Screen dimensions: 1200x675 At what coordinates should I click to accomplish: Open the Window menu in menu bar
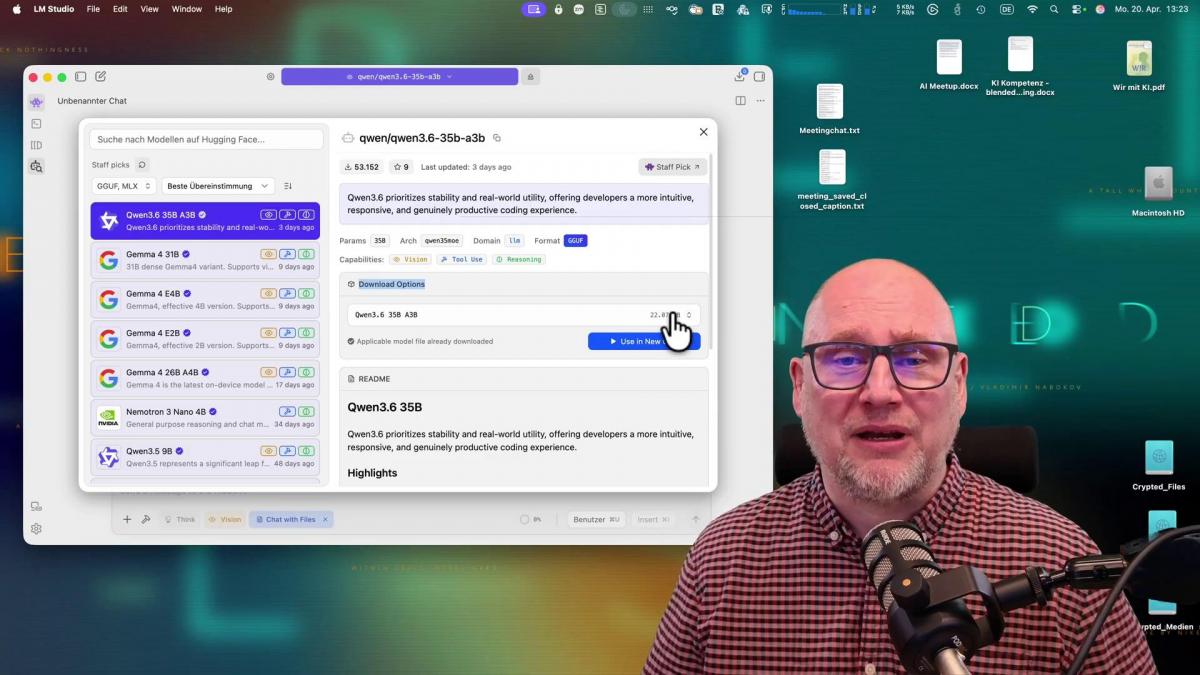pos(186,9)
